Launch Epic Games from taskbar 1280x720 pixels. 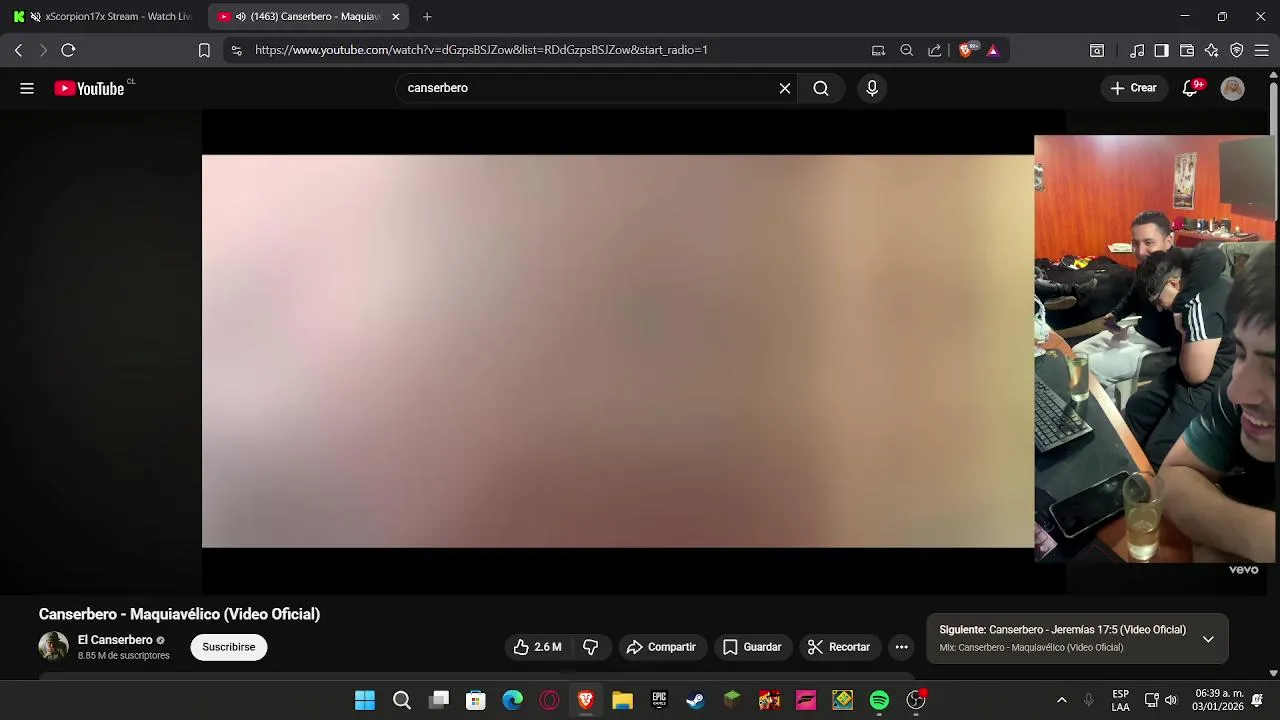point(659,700)
